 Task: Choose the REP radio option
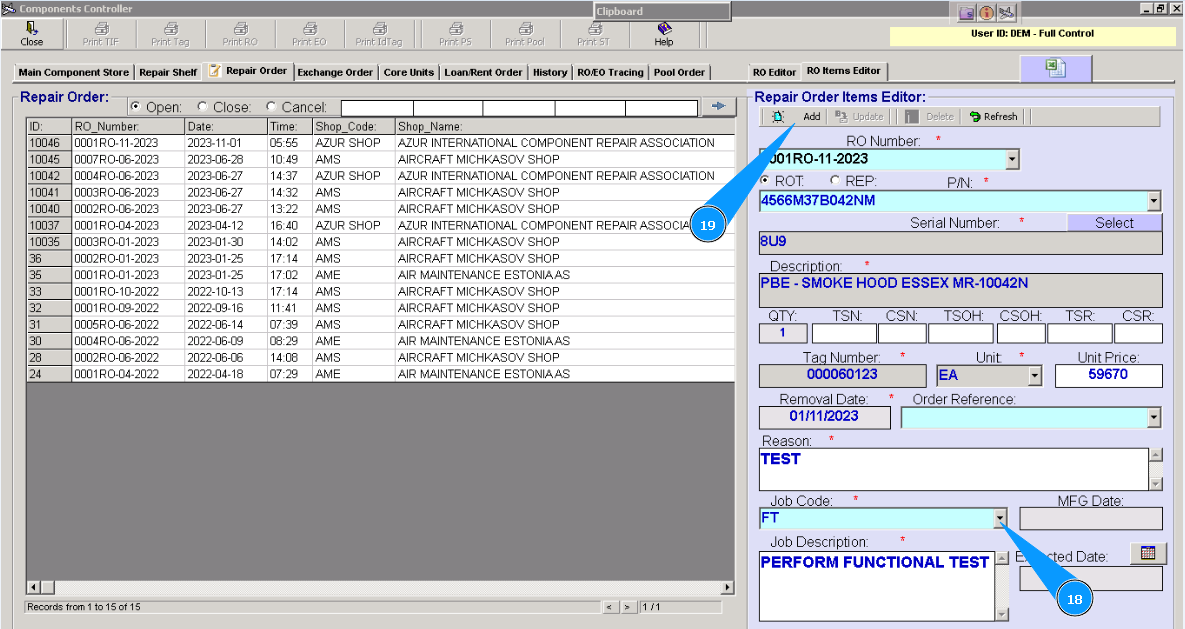click(x=835, y=181)
